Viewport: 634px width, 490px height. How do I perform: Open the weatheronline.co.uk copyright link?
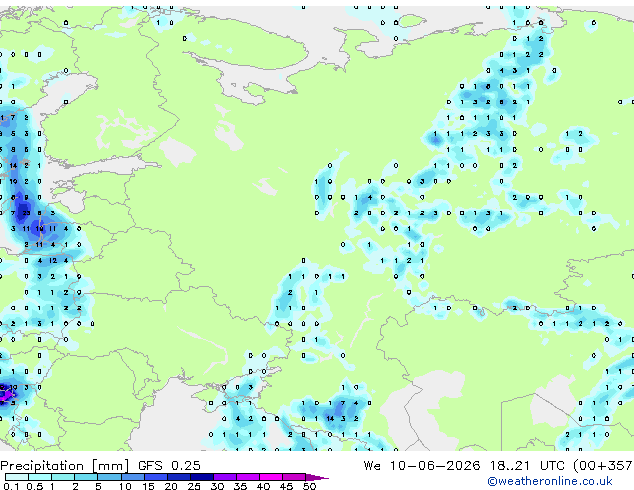click(550, 481)
